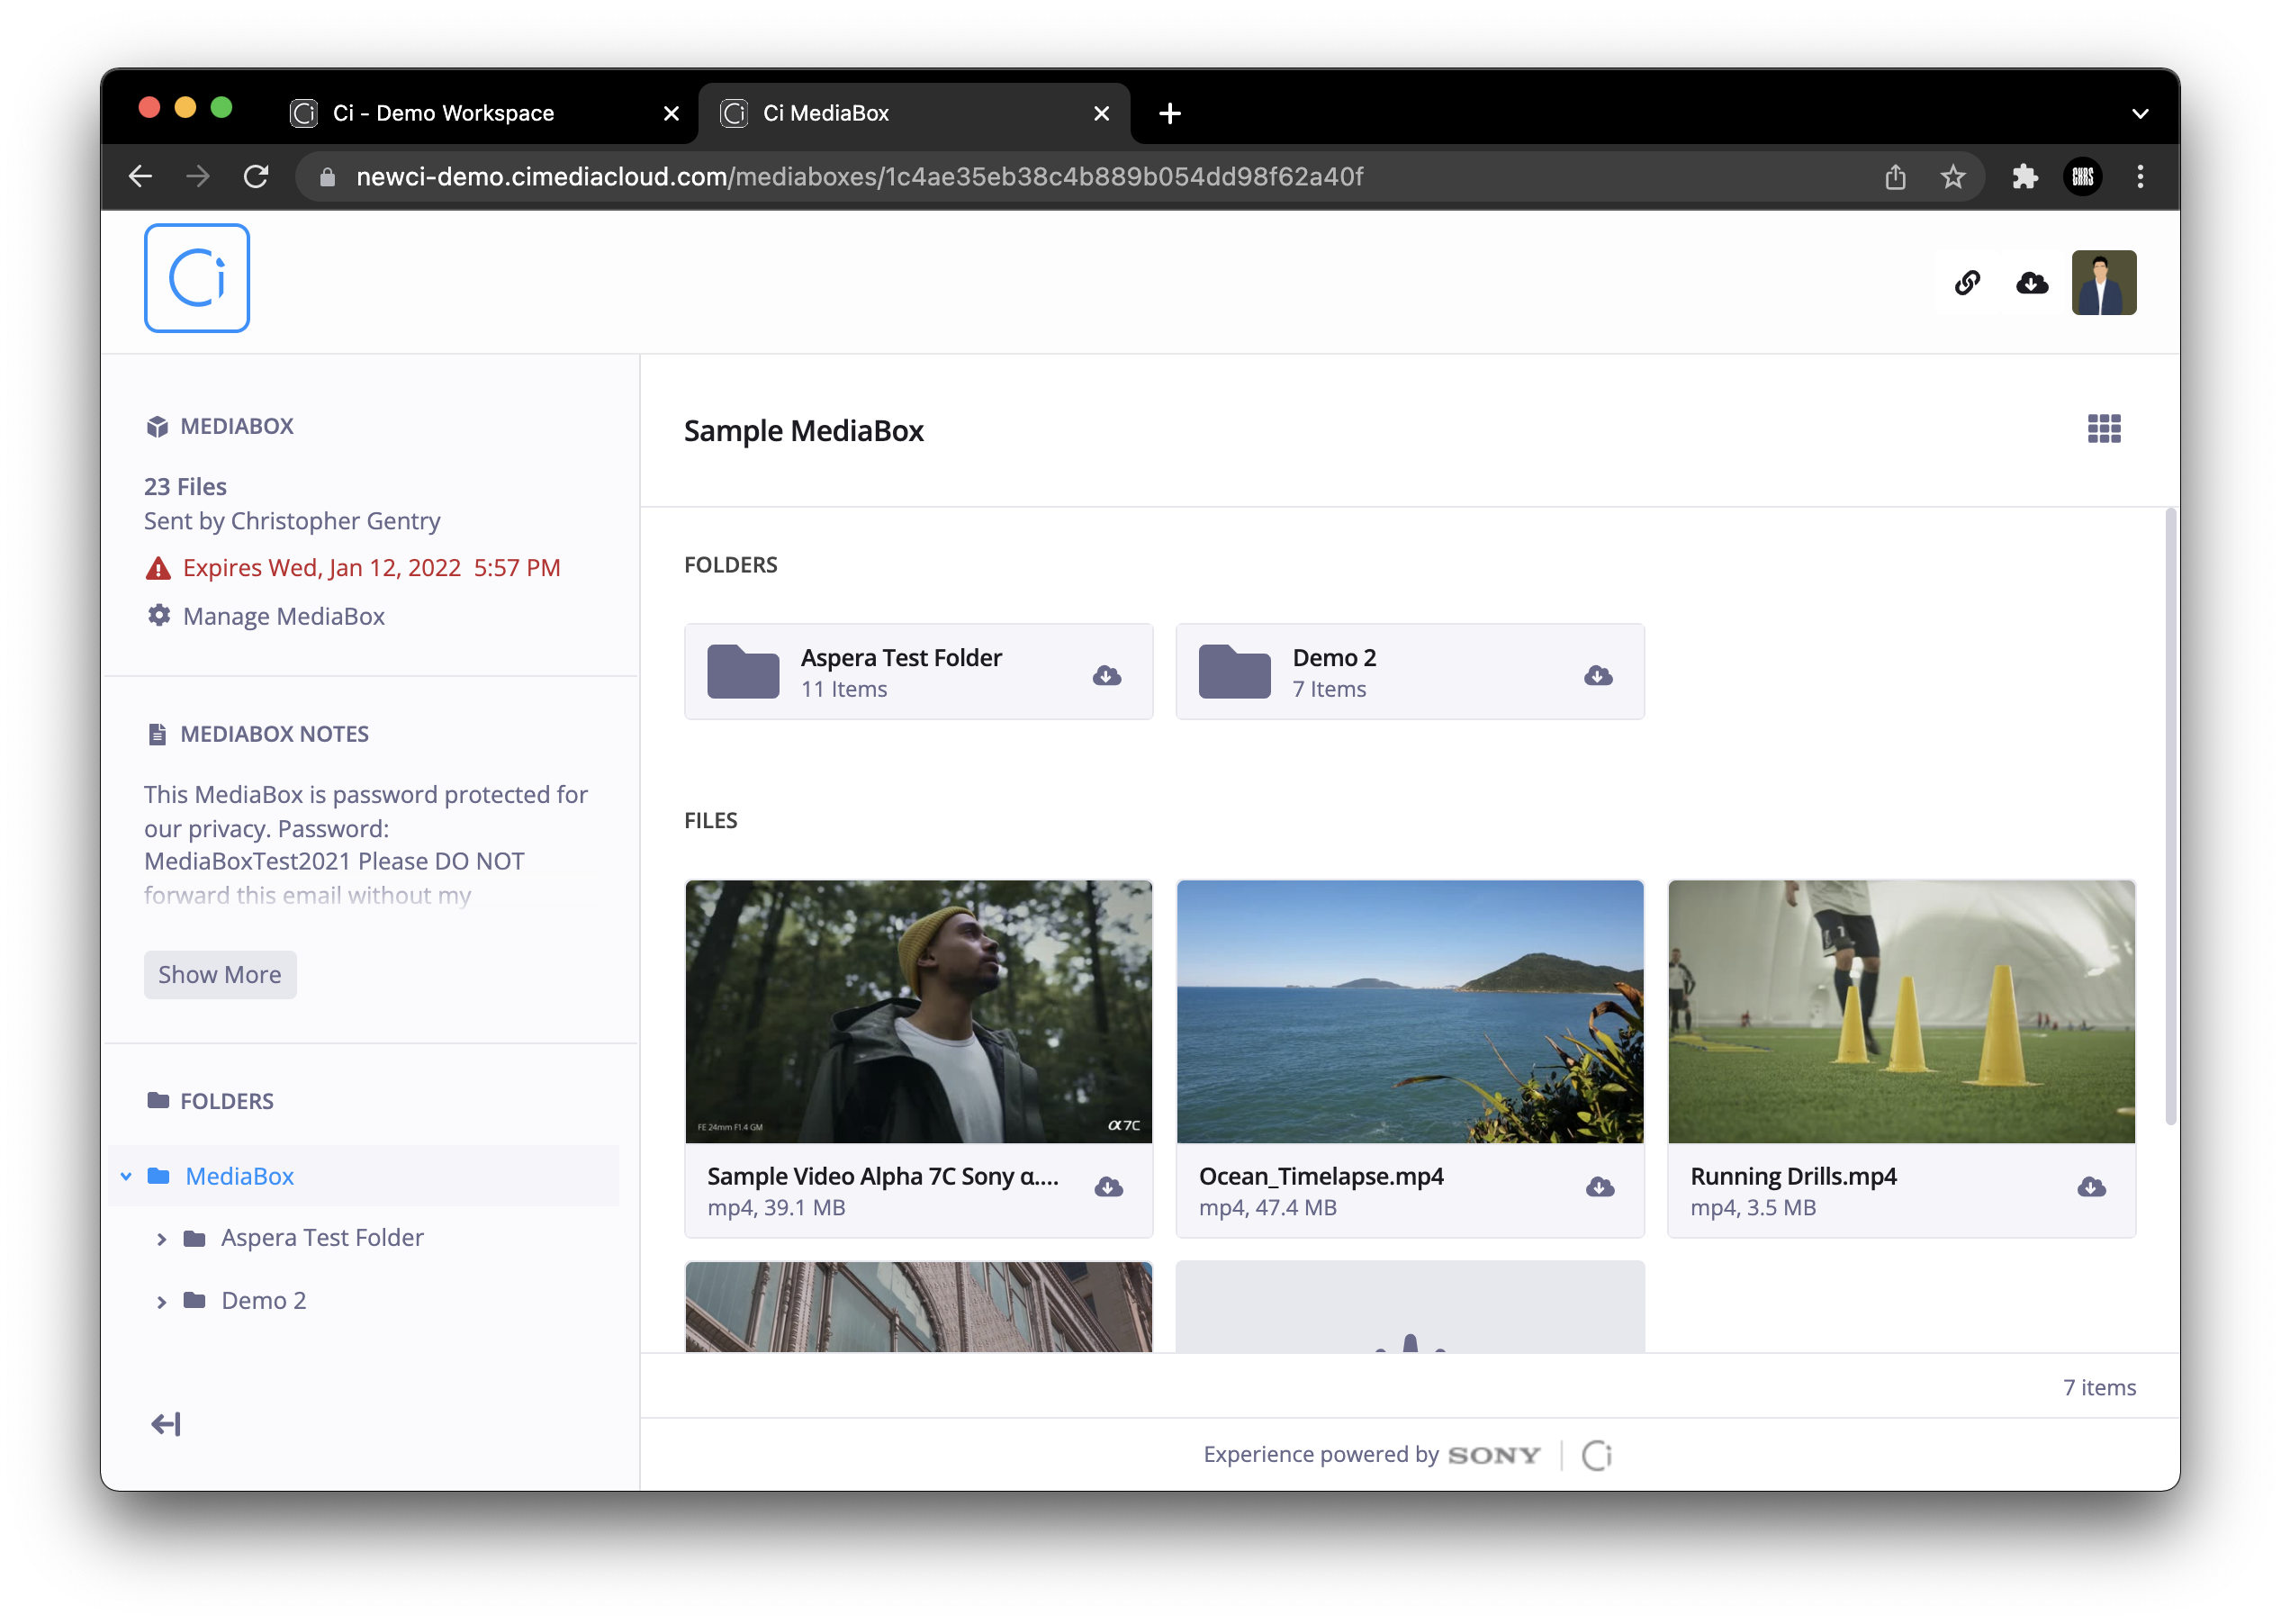Screen dimensions: 2281x1624
Task: Download the Aspera Test Folder
Action: tap(1107, 675)
